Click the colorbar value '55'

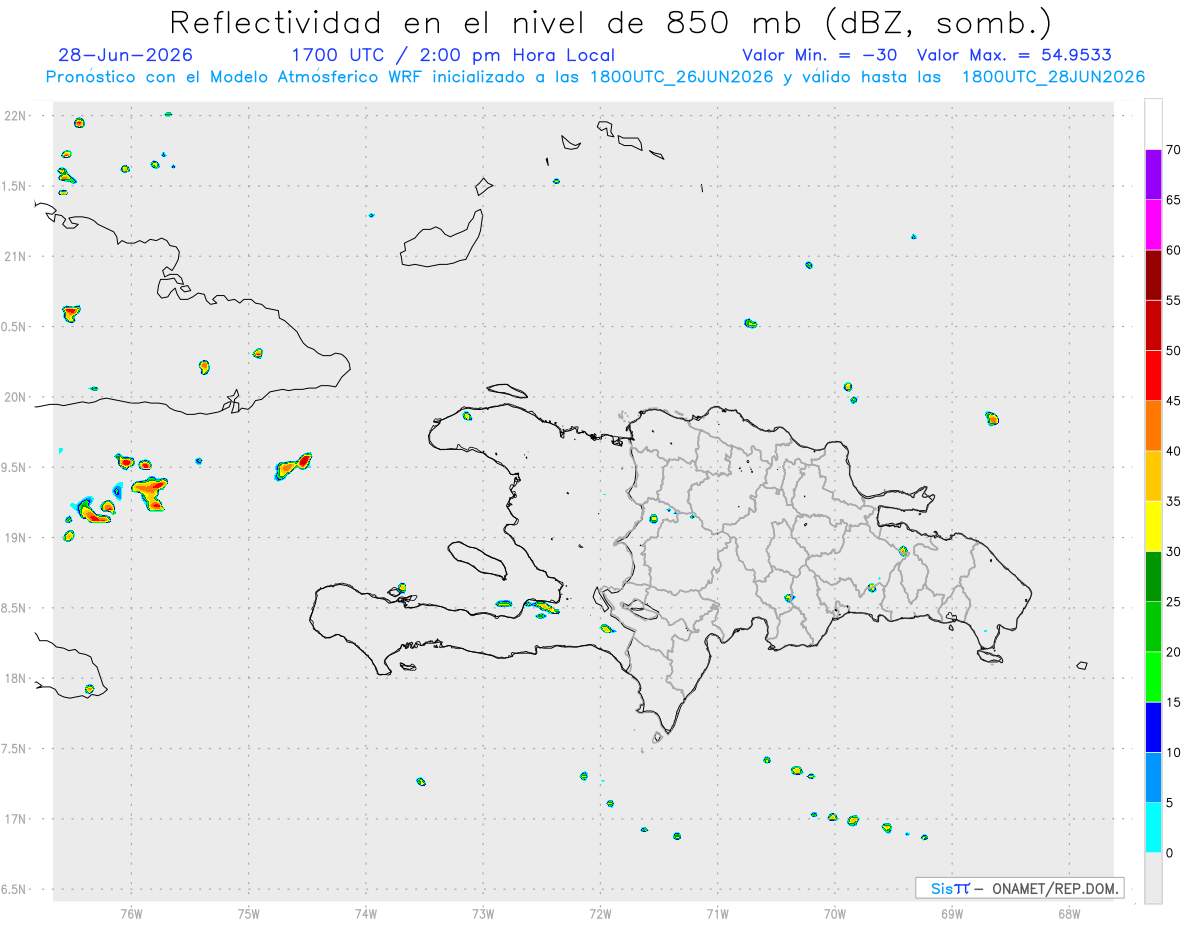[x=1174, y=300]
